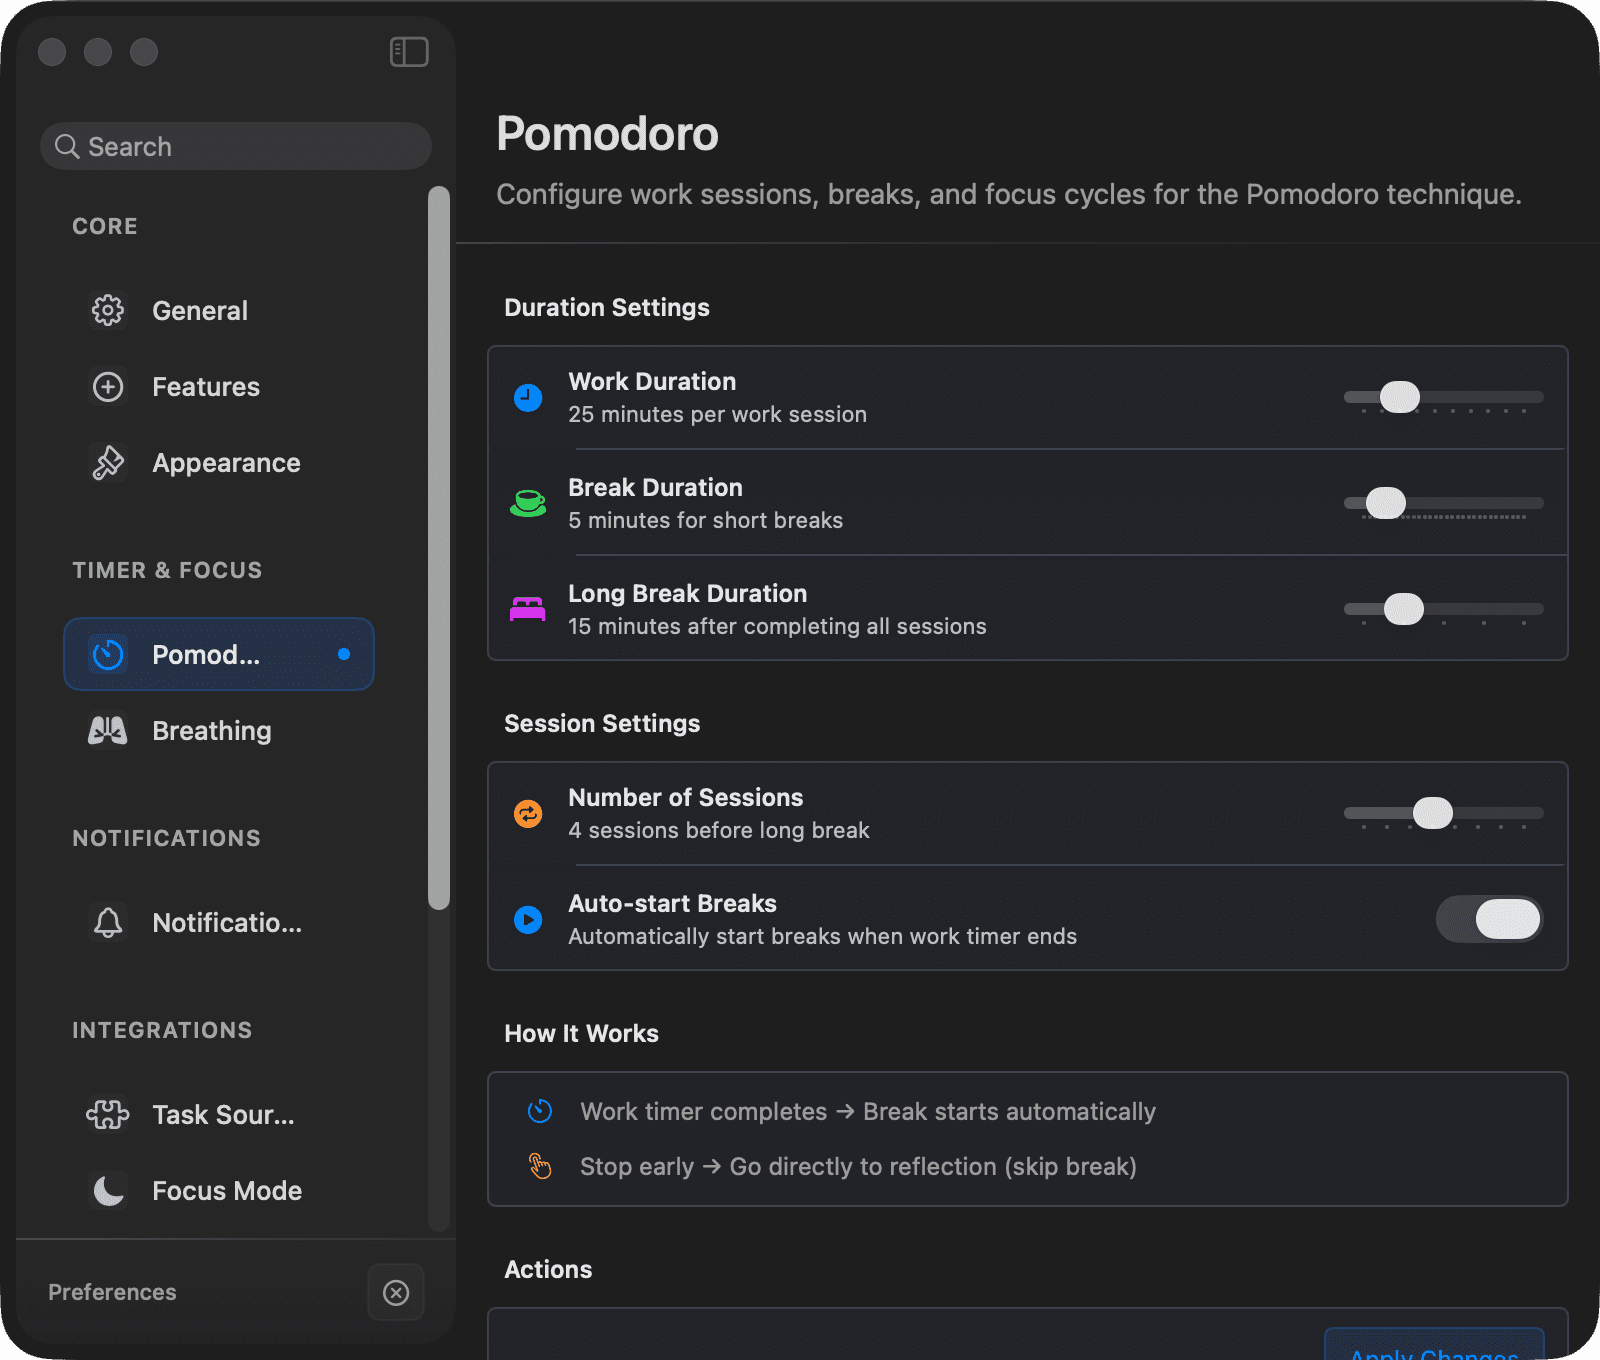Click the 'INTEGRATIONS' sidebar header
Screen dimensions: 1600x1360
(x=162, y=1030)
